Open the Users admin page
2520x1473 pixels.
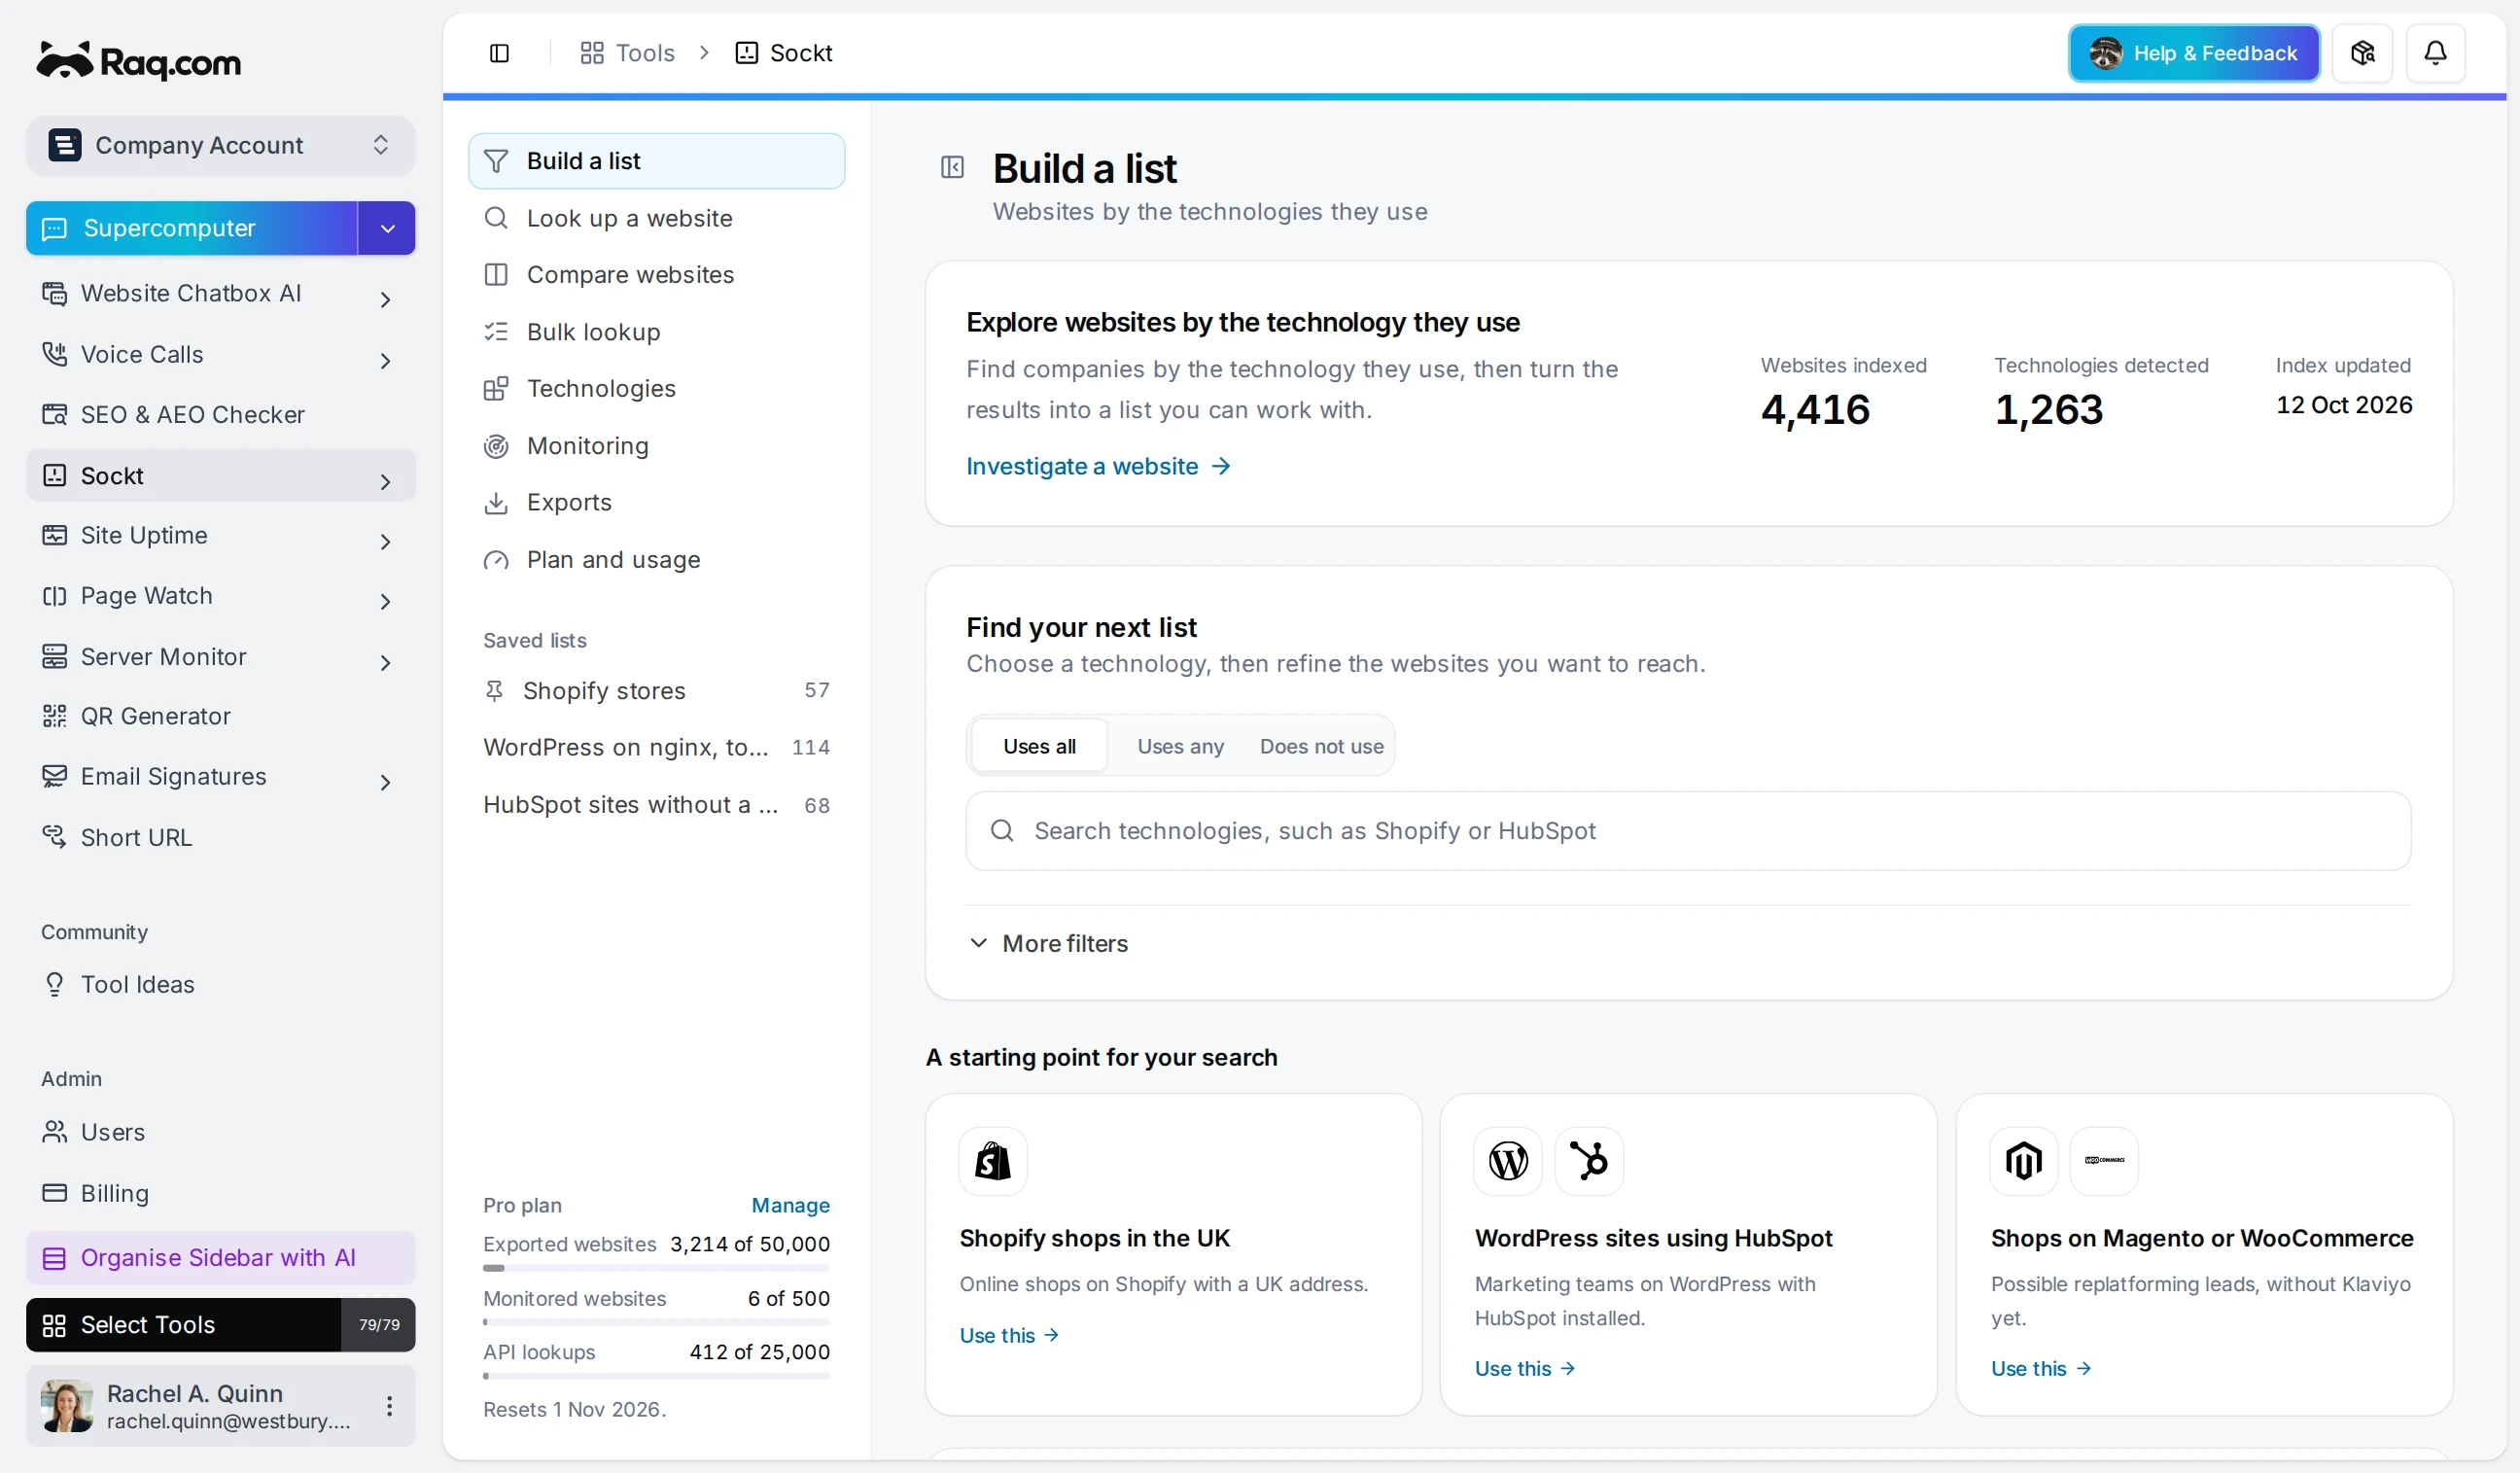[x=220, y=1132]
